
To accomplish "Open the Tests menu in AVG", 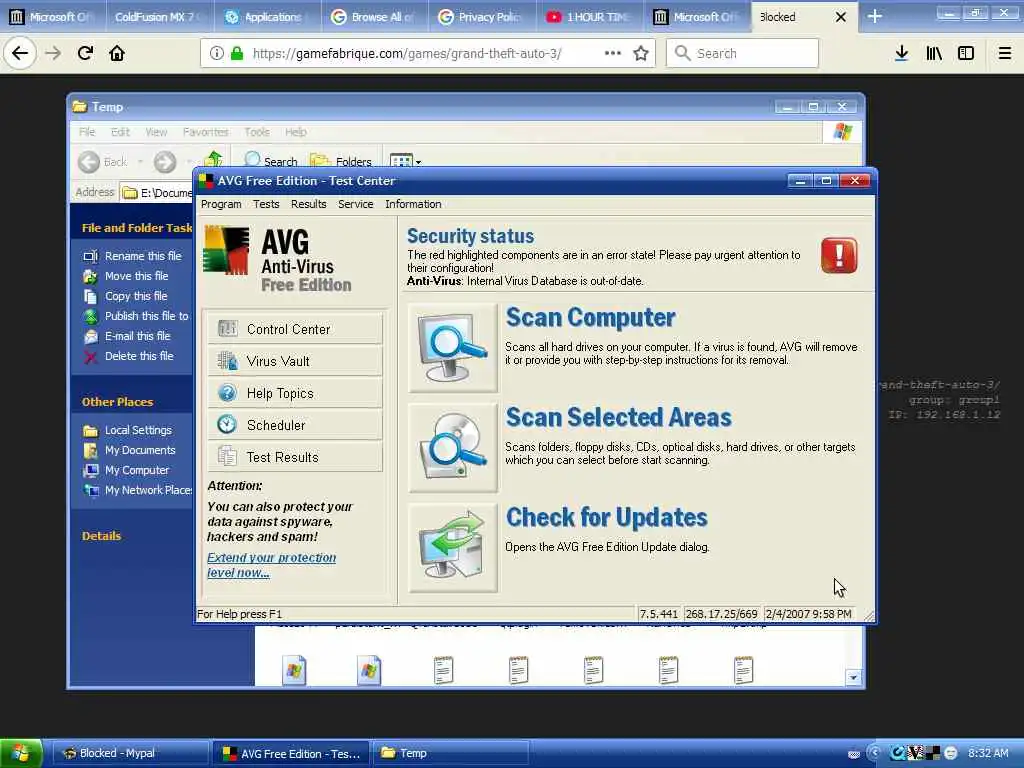I will [266, 204].
